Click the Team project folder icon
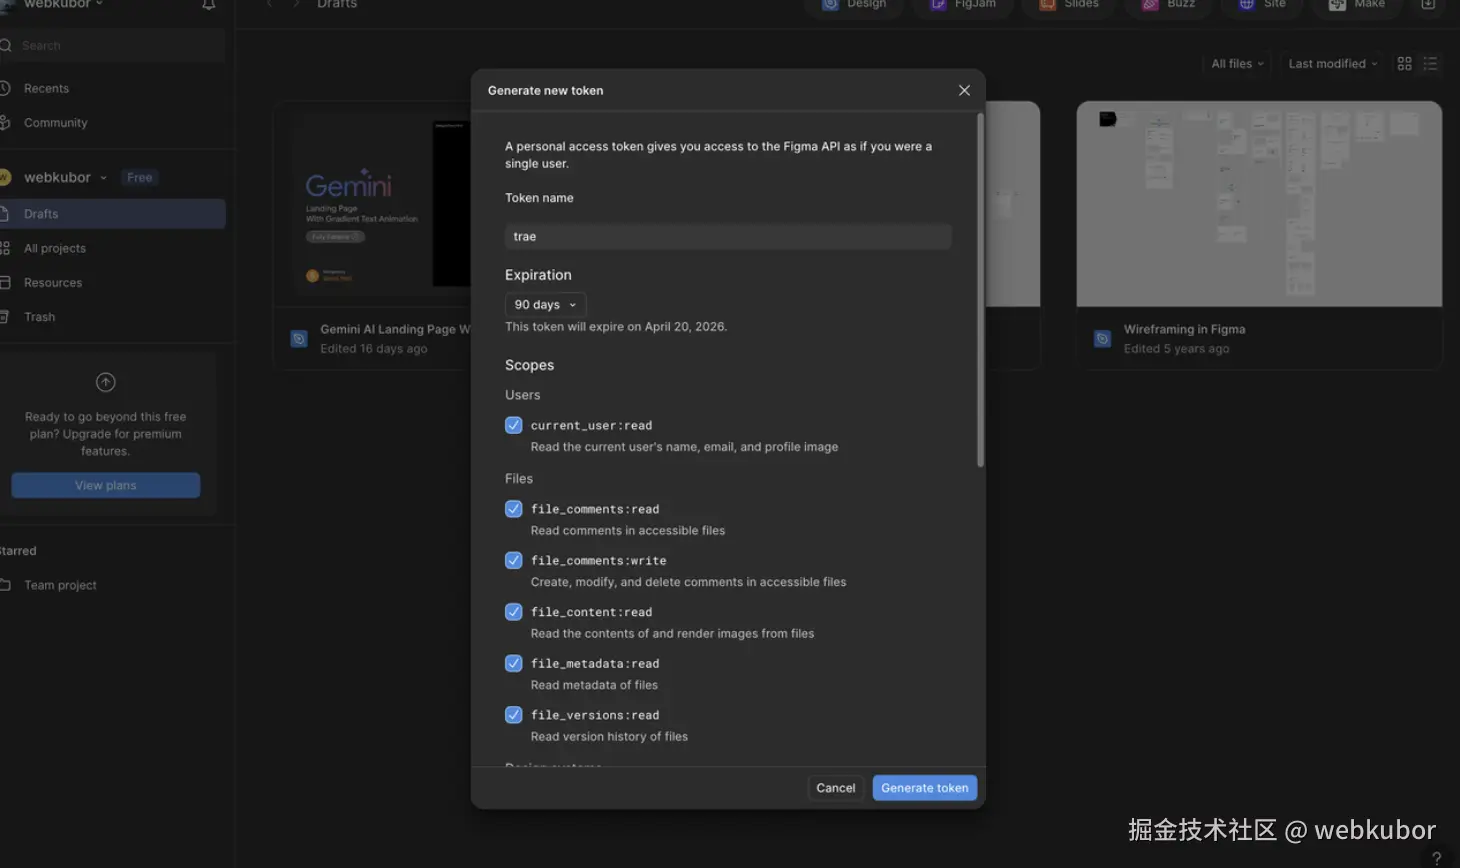This screenshot has height=868, width=1460. 5,585
